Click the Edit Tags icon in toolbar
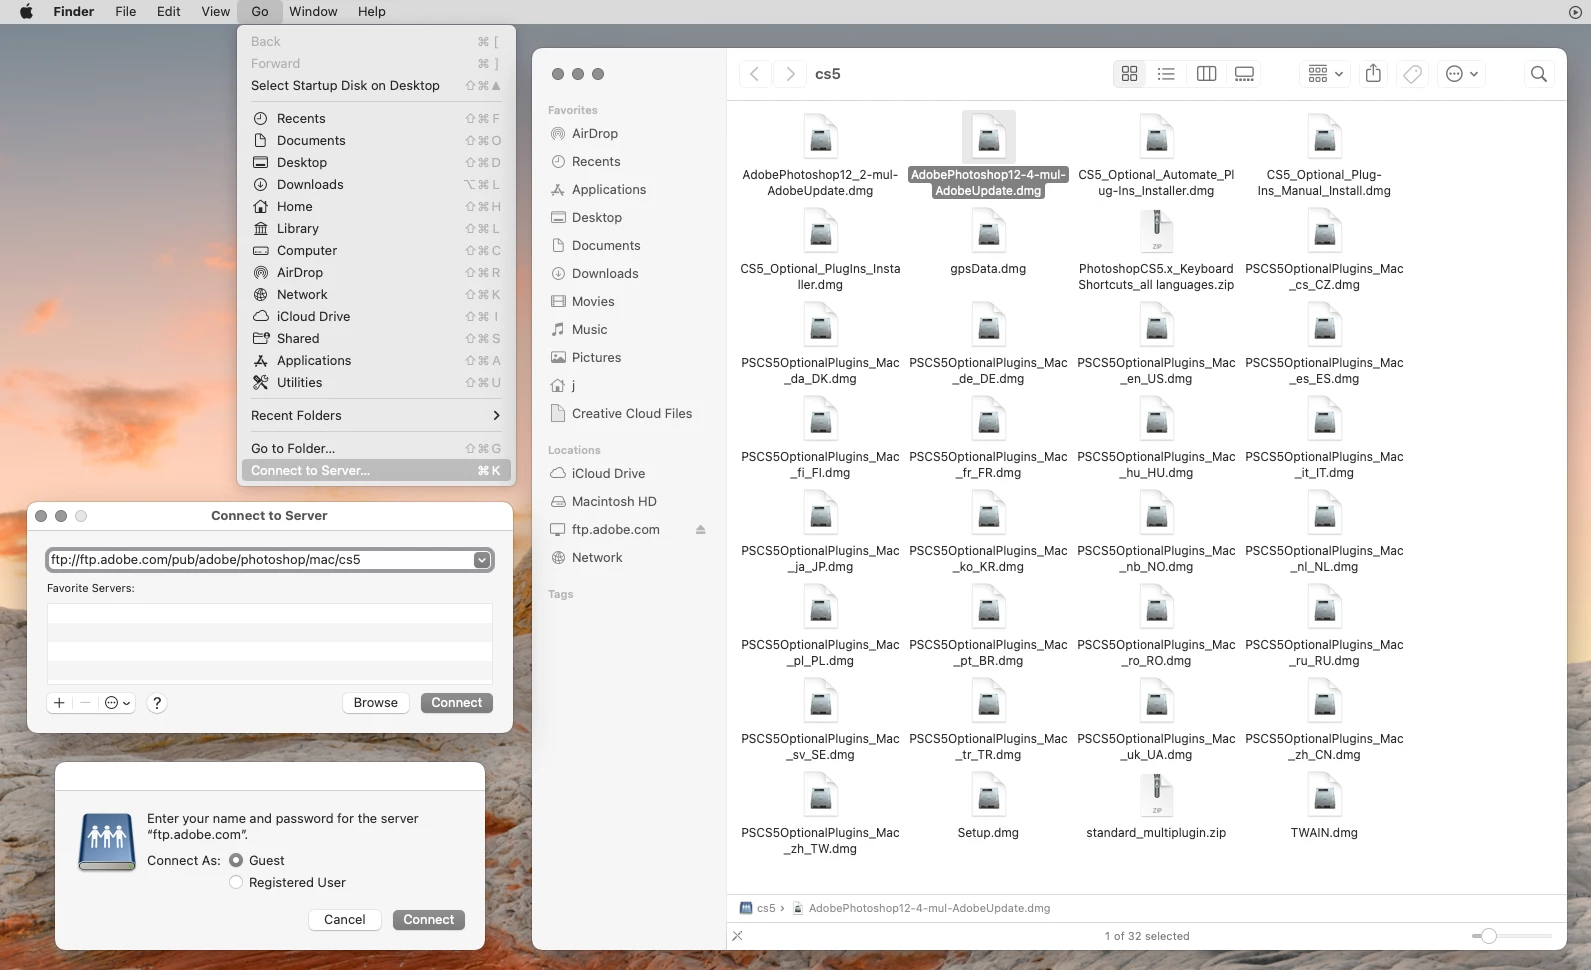This screenshot has width=1591, height=970. tap(1412, 74)
